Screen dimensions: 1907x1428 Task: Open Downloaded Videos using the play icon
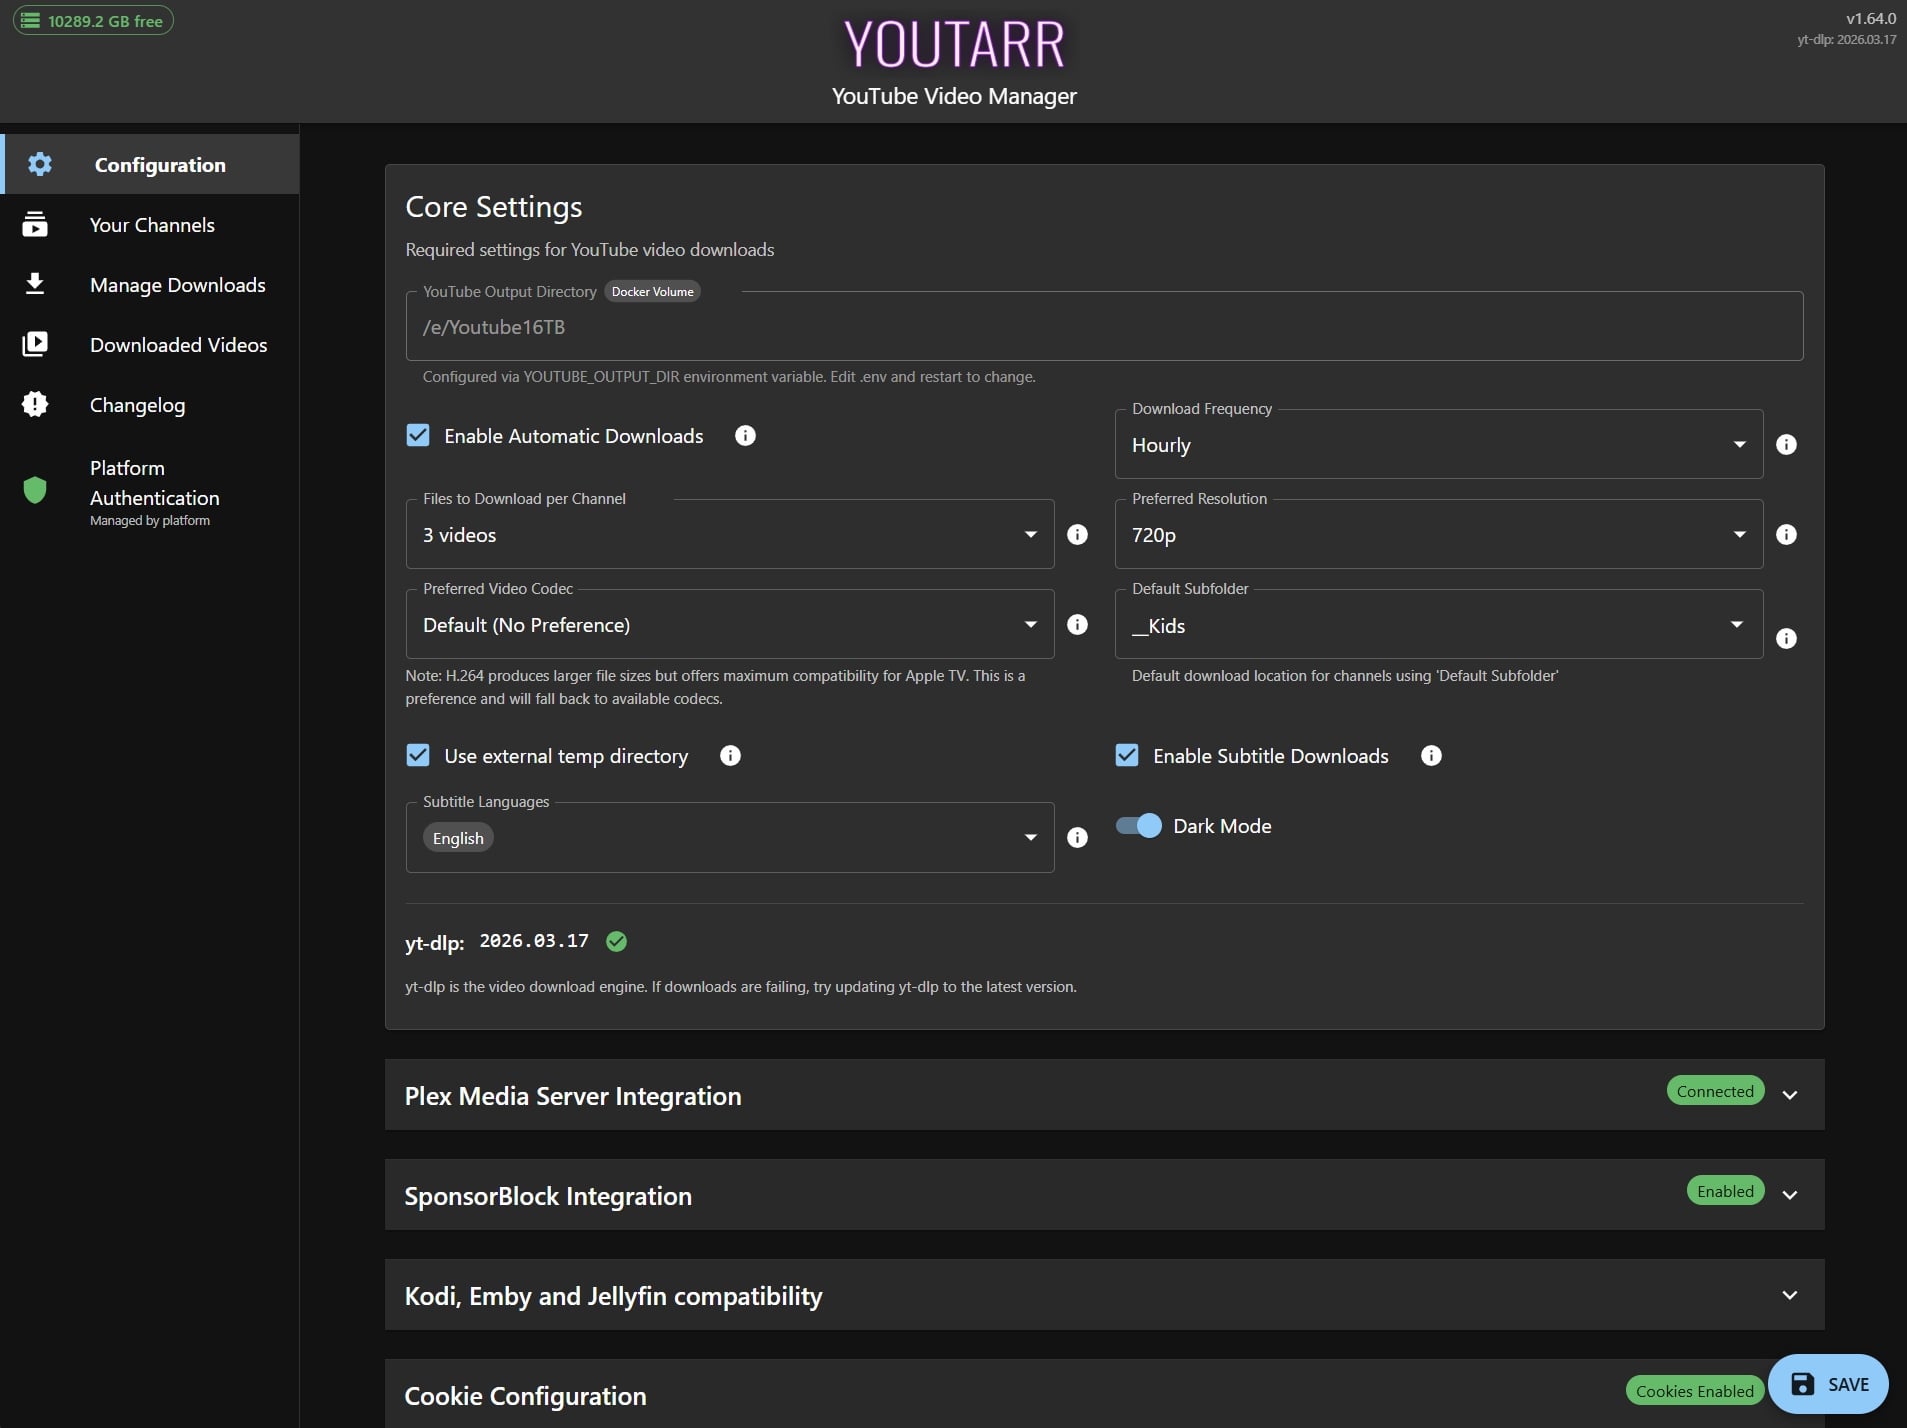pyautogui.click(x=35, y=344)
